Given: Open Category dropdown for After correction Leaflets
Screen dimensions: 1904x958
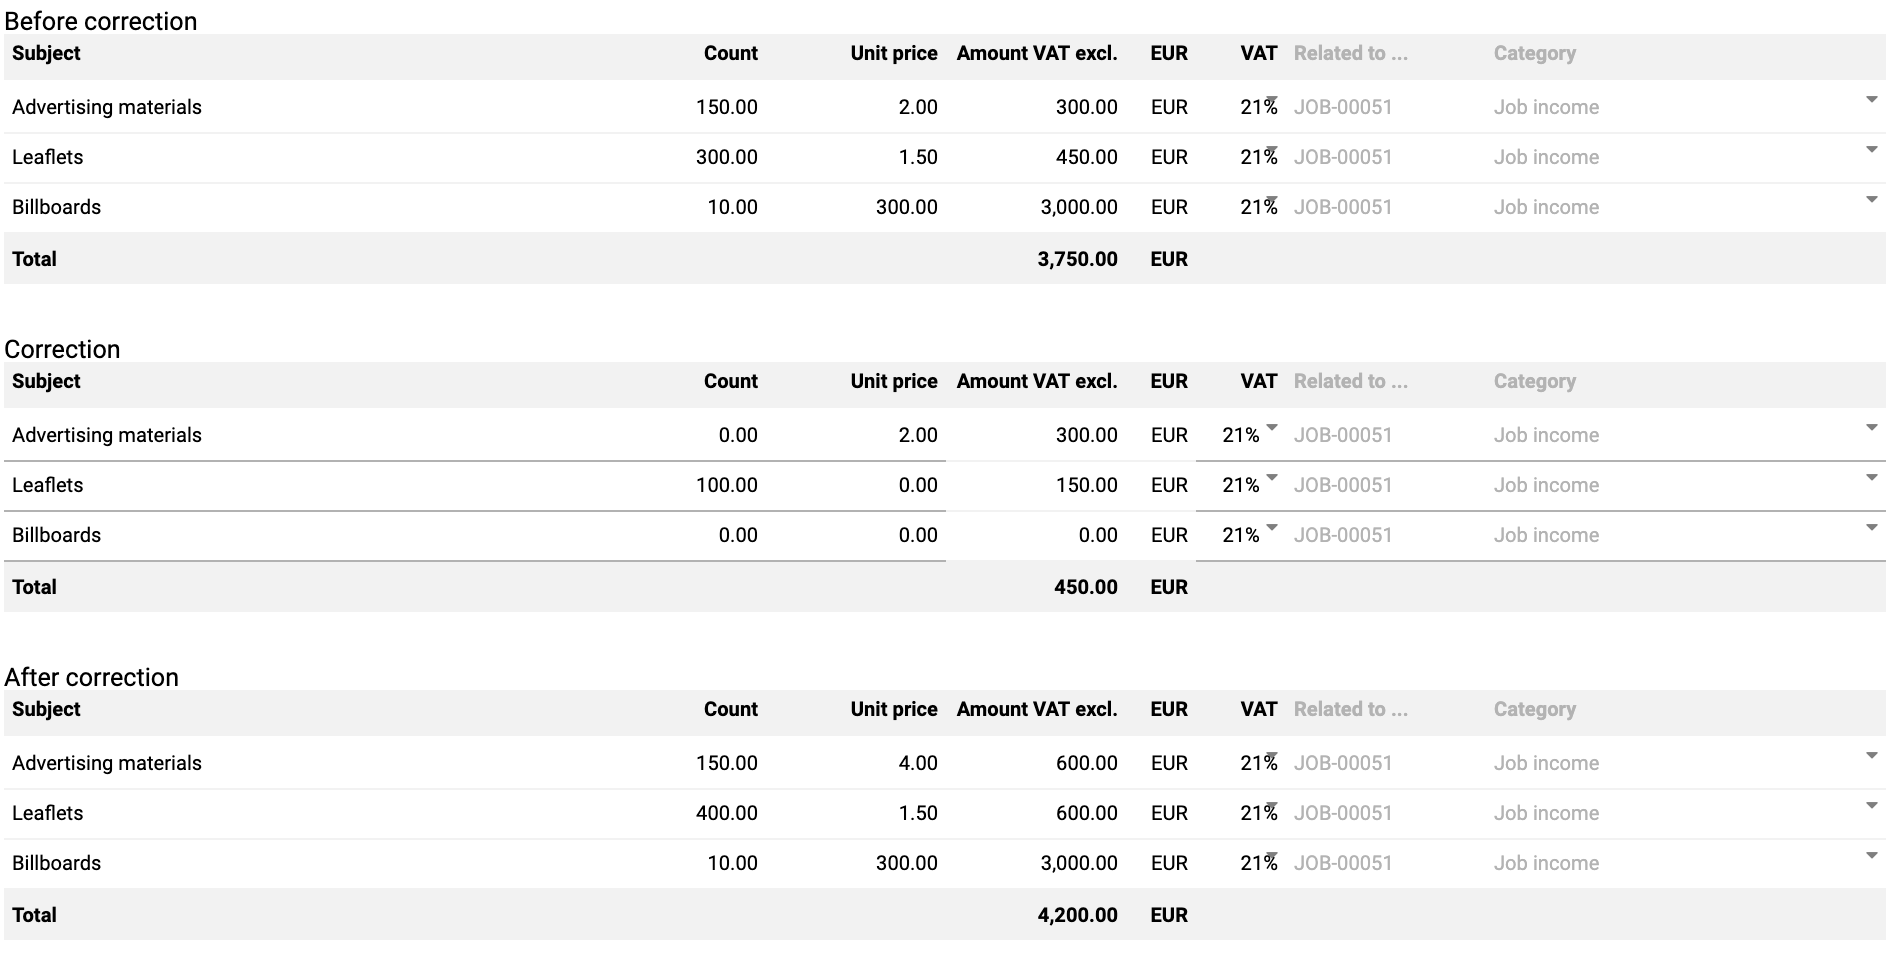Looking at the screenshot, I should tap(1871, 806).
